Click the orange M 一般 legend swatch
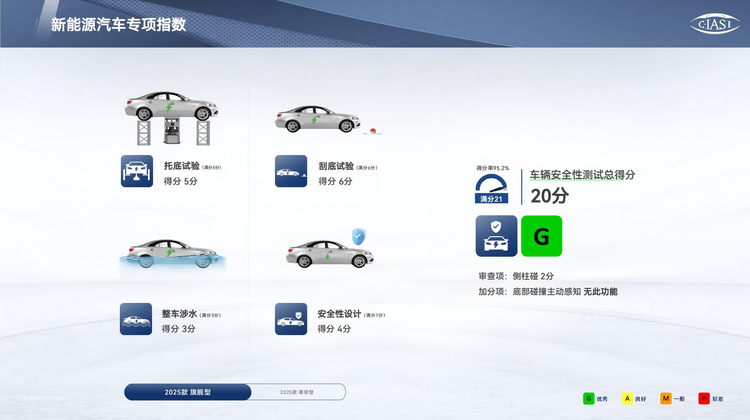 coord(665,398)
